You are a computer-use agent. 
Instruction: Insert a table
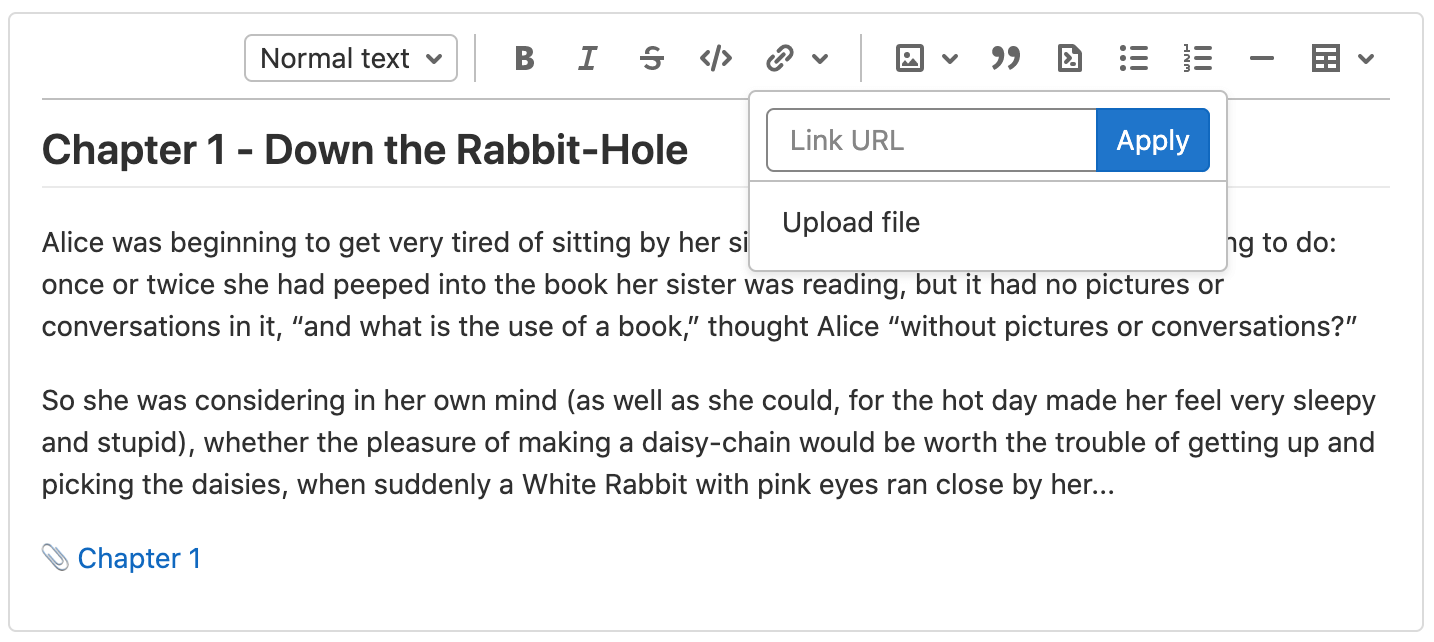tap(1325, 58)
